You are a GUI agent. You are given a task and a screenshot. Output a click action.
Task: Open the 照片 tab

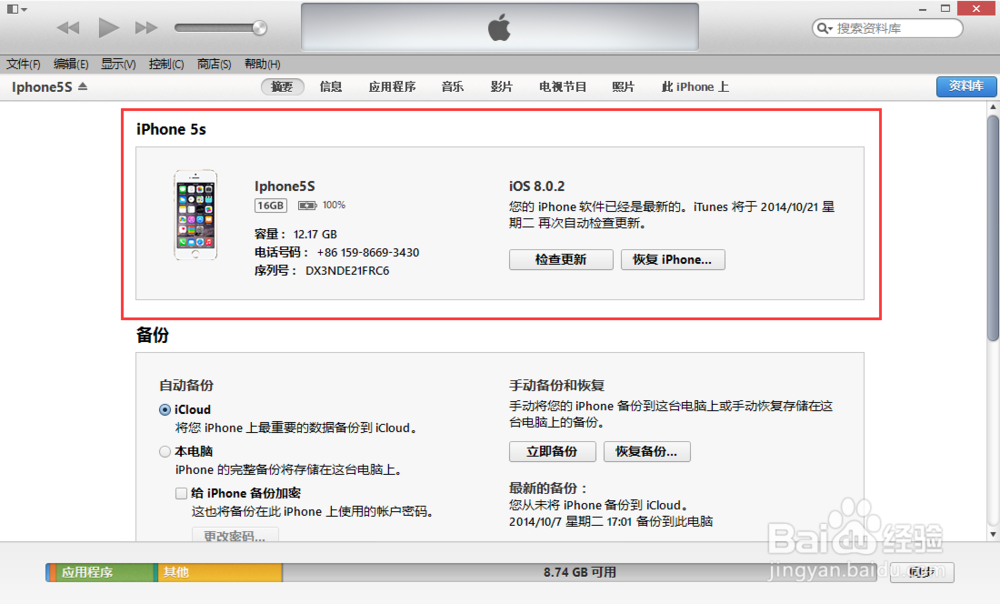click(623, 87)
